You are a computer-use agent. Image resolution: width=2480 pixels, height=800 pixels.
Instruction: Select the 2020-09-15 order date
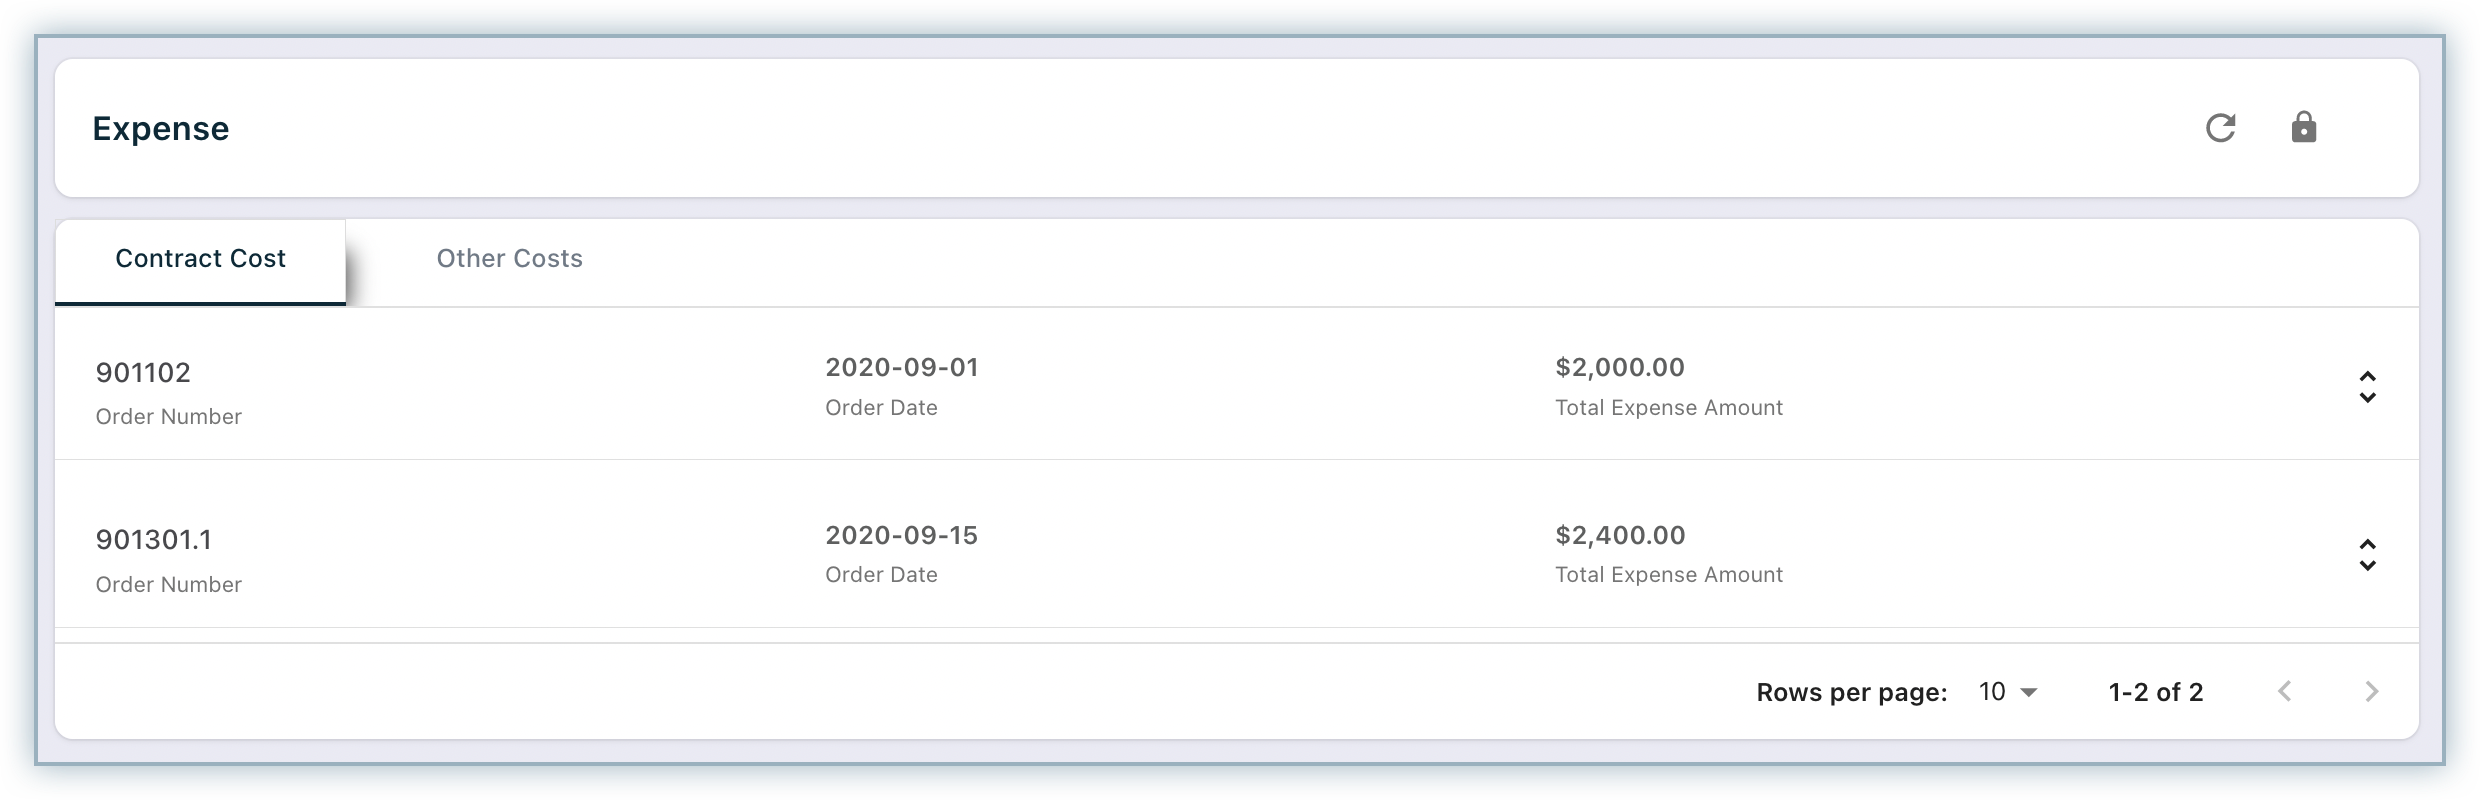pos(902,536)
